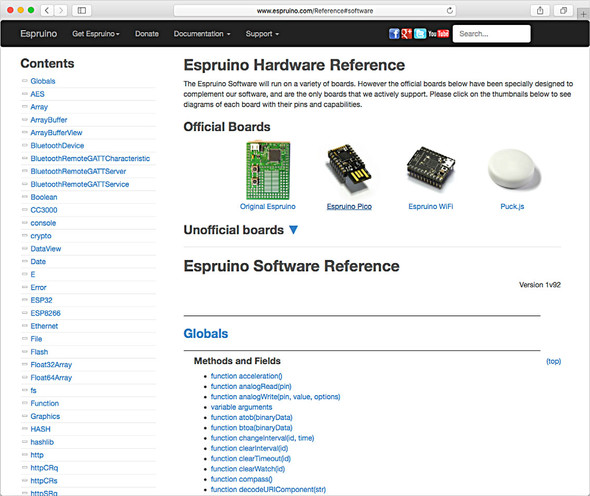Select the Safari address bar

(x=315, y=11)
